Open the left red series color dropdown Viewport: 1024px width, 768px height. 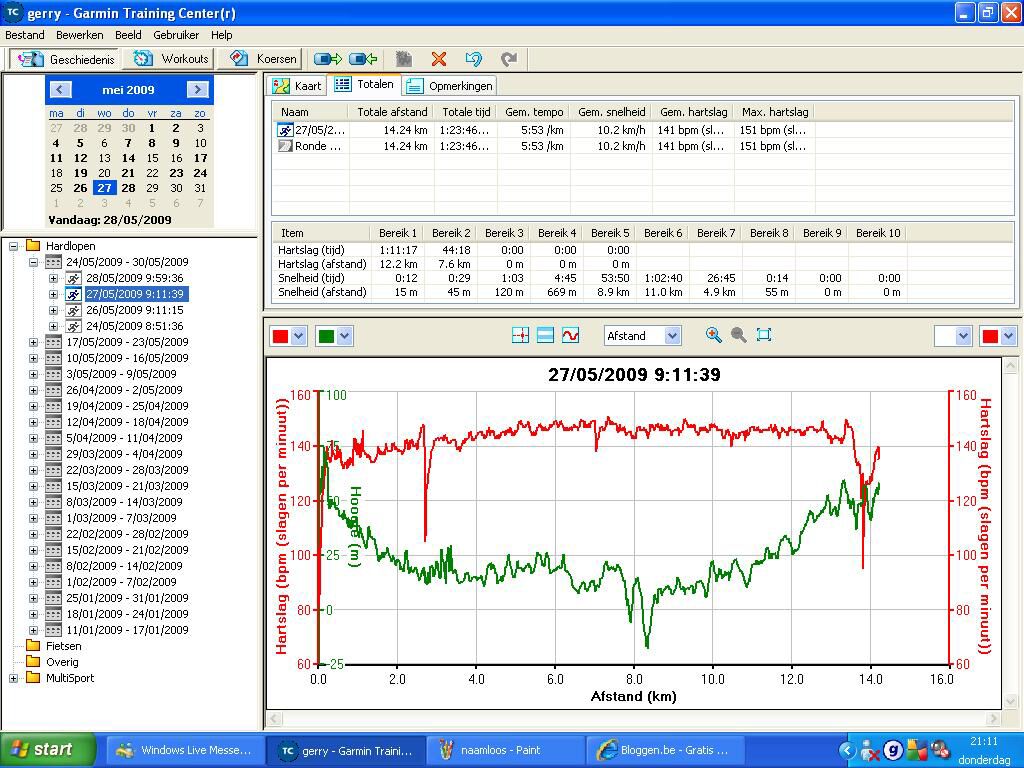click(x=288, y=336)
